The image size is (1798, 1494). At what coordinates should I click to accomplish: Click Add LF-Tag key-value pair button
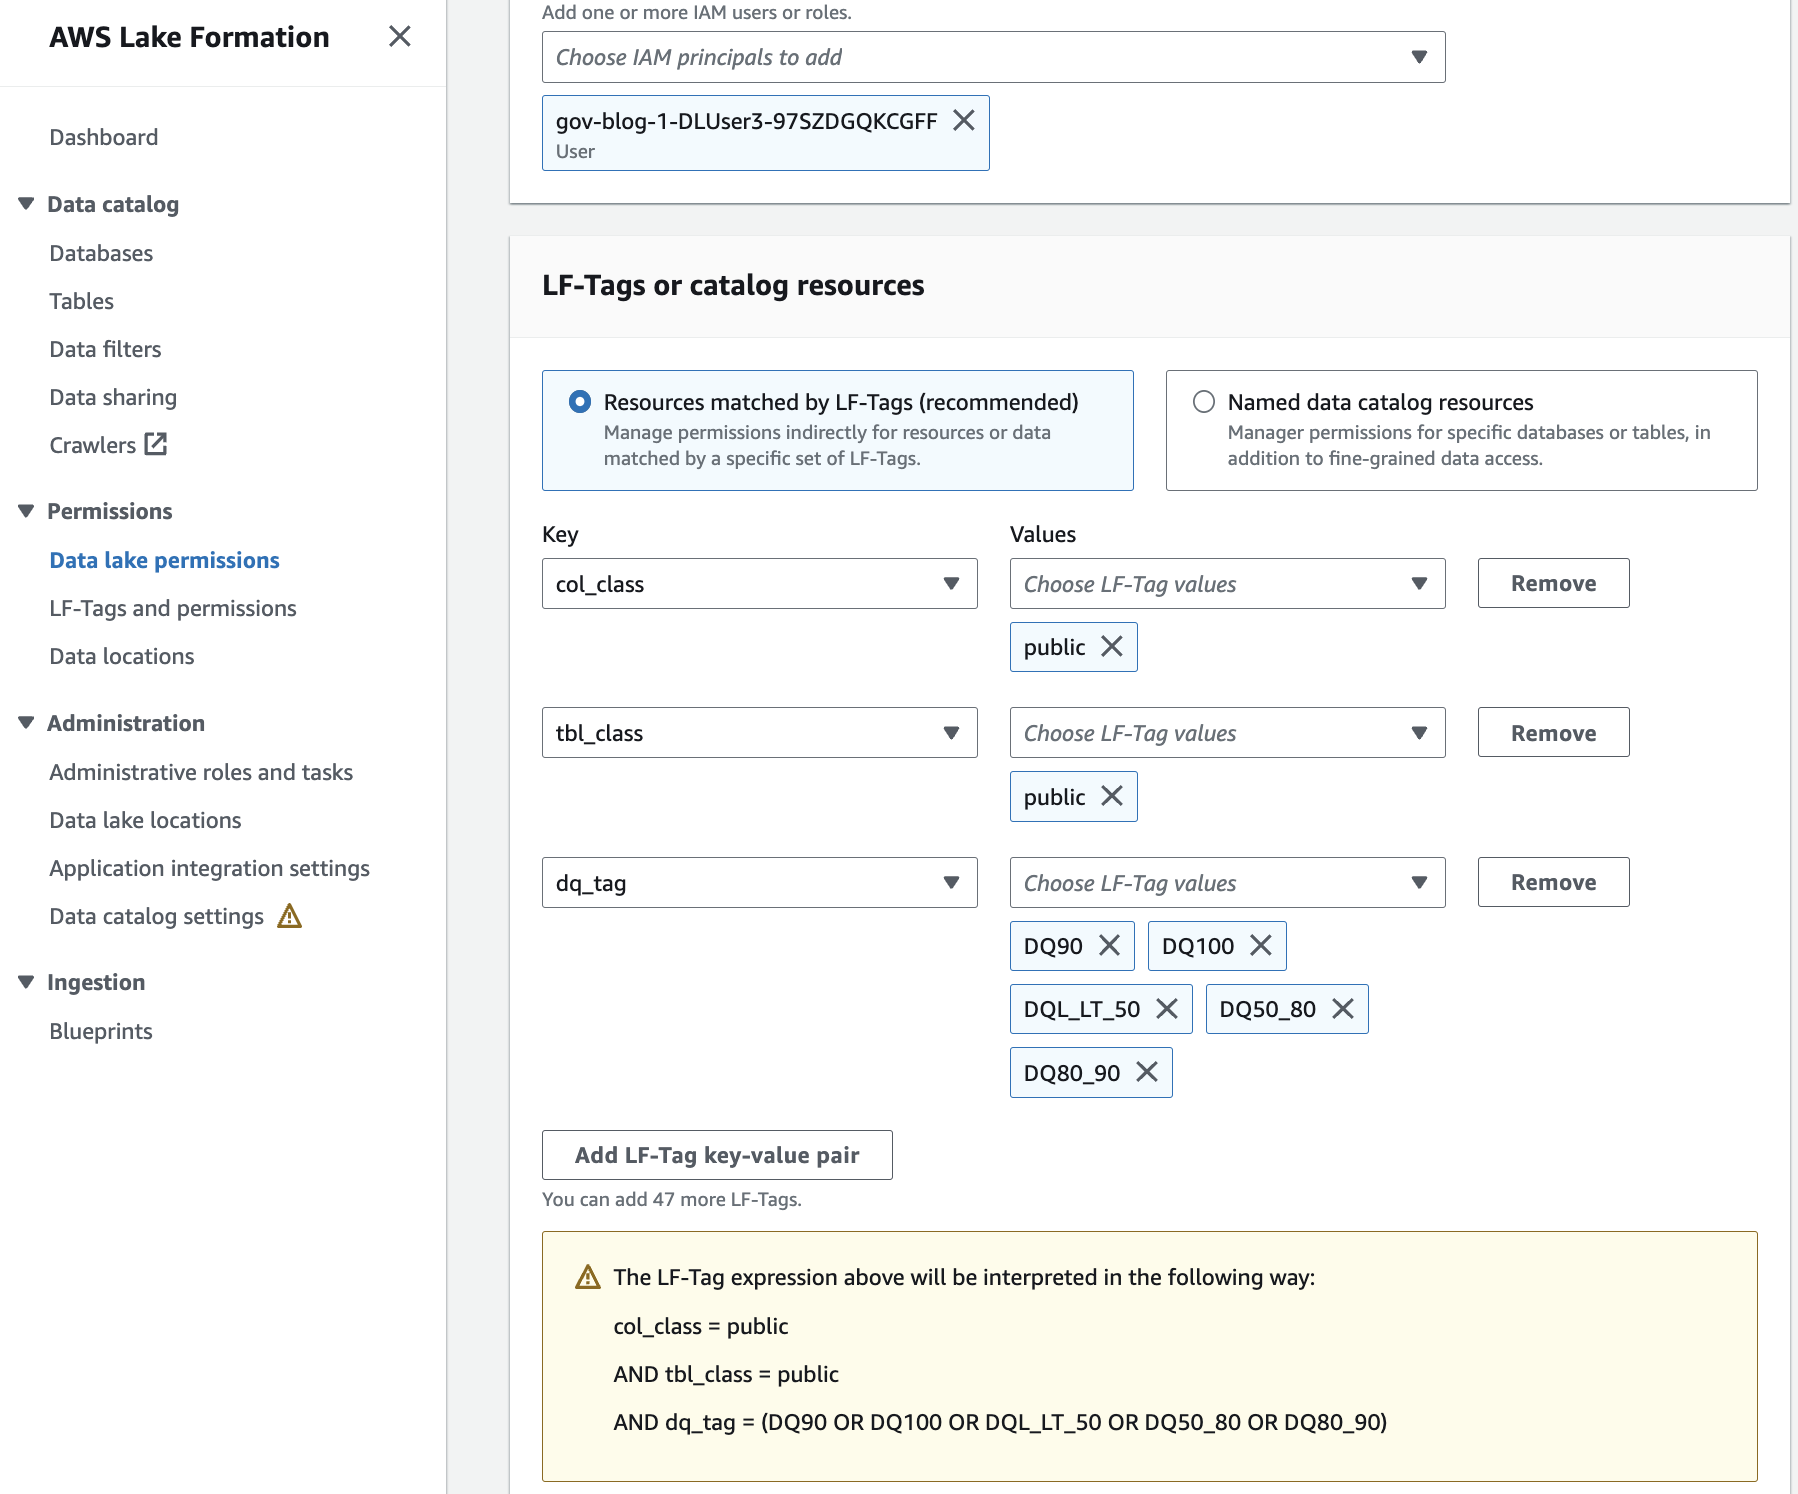(716, 1155)
